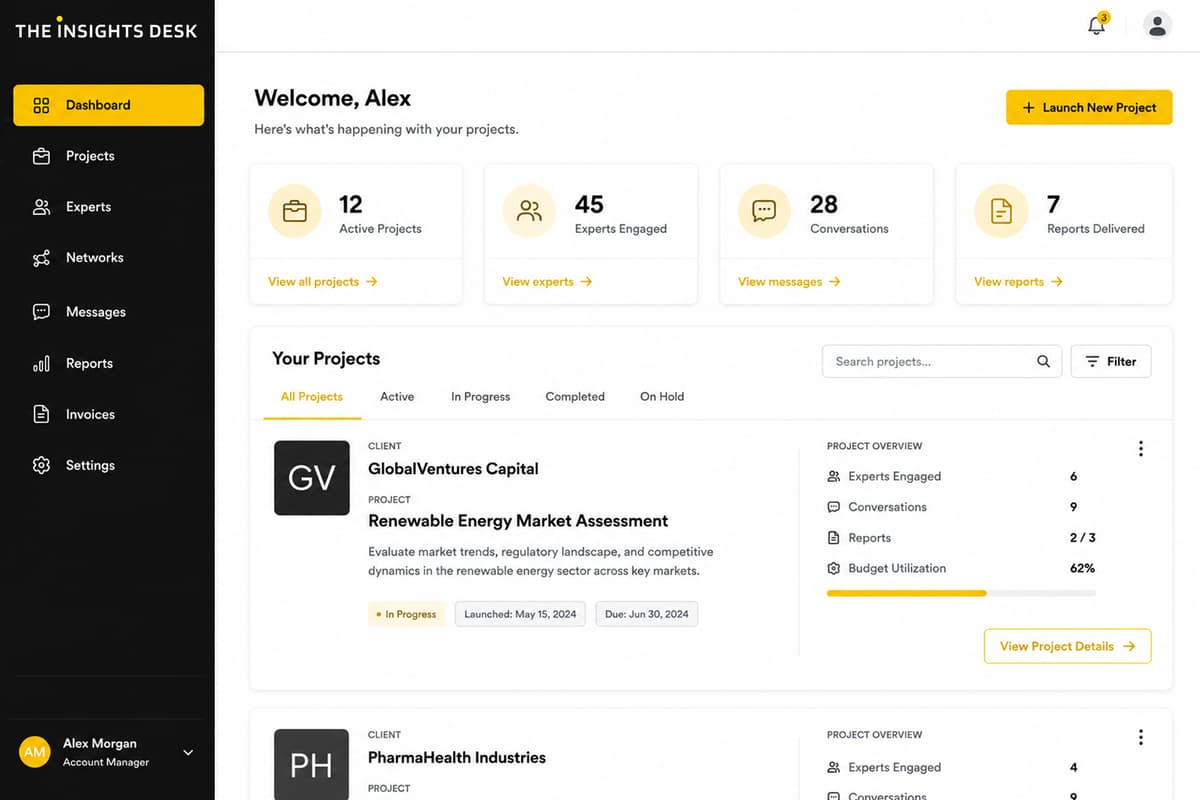Click the Budget Utilization progress bar
The image size is (1200, 800).
pyautogui.click(x=961, y=593)
